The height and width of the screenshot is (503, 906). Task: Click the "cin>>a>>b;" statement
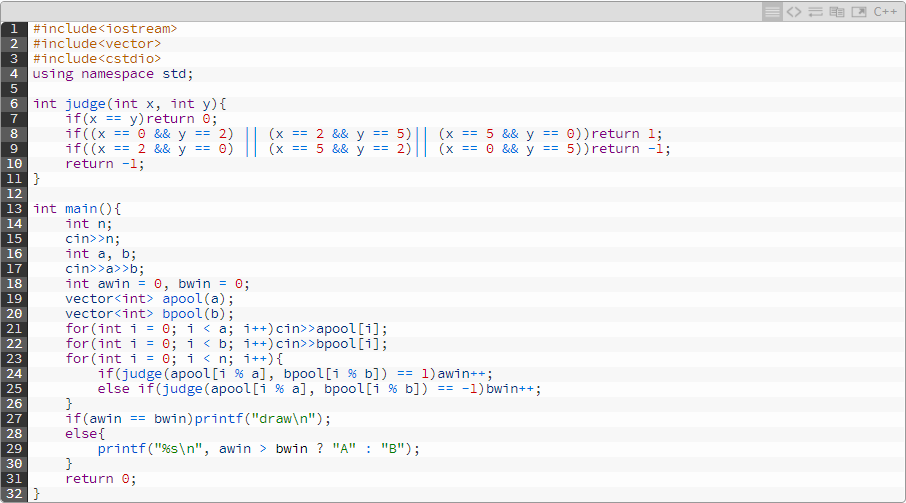(x=105, y=269)
